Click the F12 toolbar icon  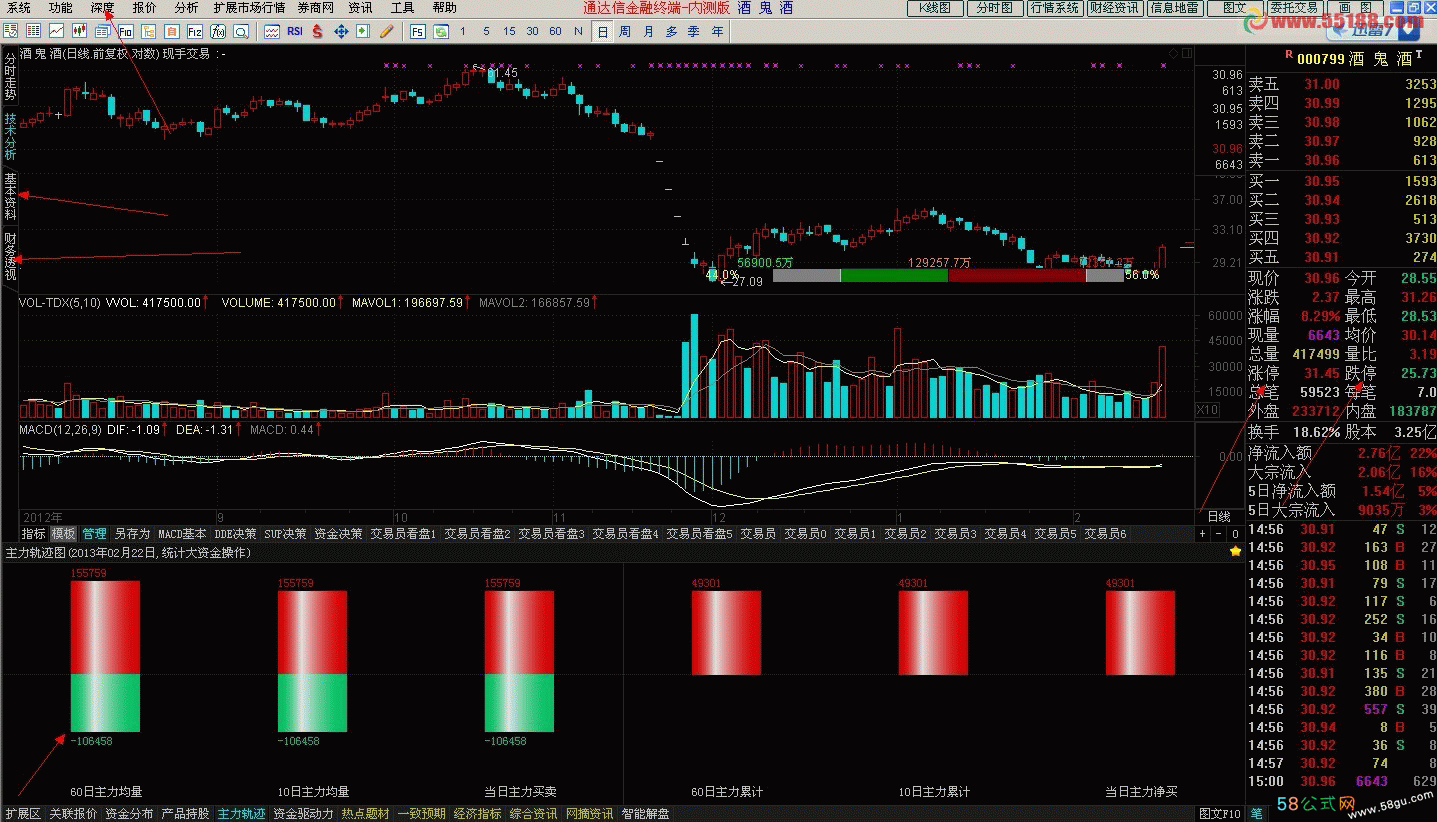[x=195, y=31]
